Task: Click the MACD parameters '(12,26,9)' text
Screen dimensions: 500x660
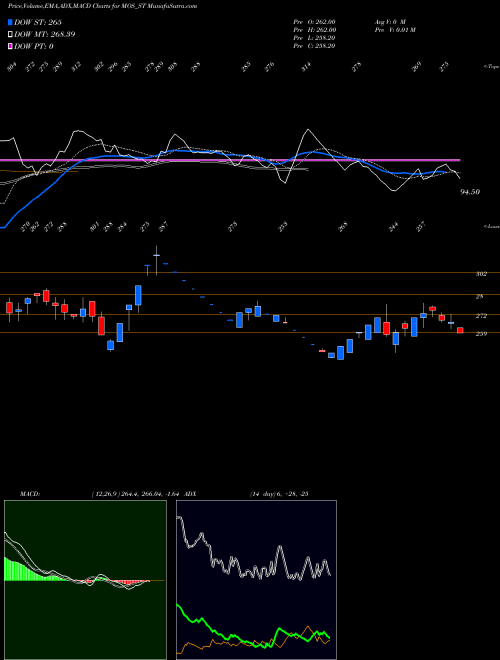Action: [x=105, y=494]
